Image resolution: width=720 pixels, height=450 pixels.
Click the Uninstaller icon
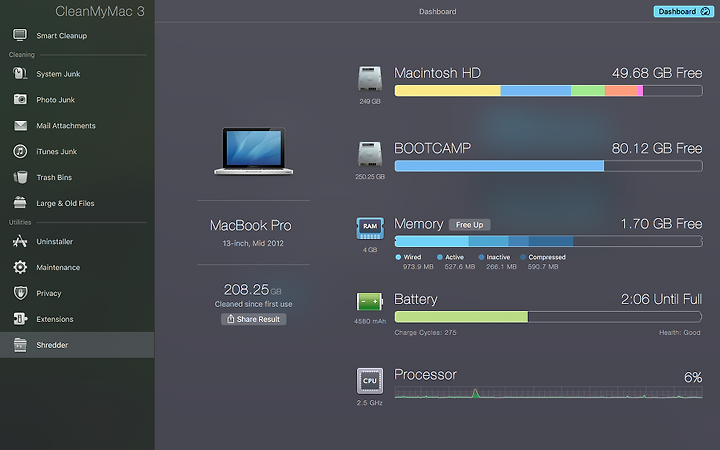tap(20, 241)
